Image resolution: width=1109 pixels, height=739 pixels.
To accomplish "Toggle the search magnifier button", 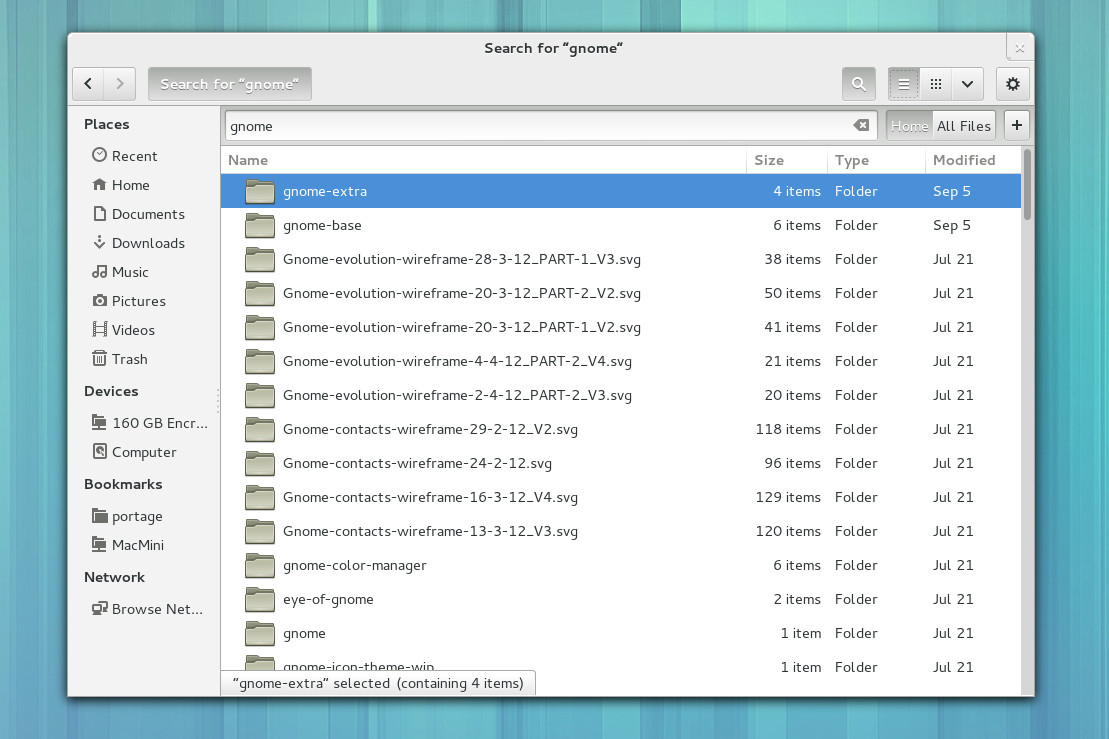I will pyautogui.click(x=859, y=84).
